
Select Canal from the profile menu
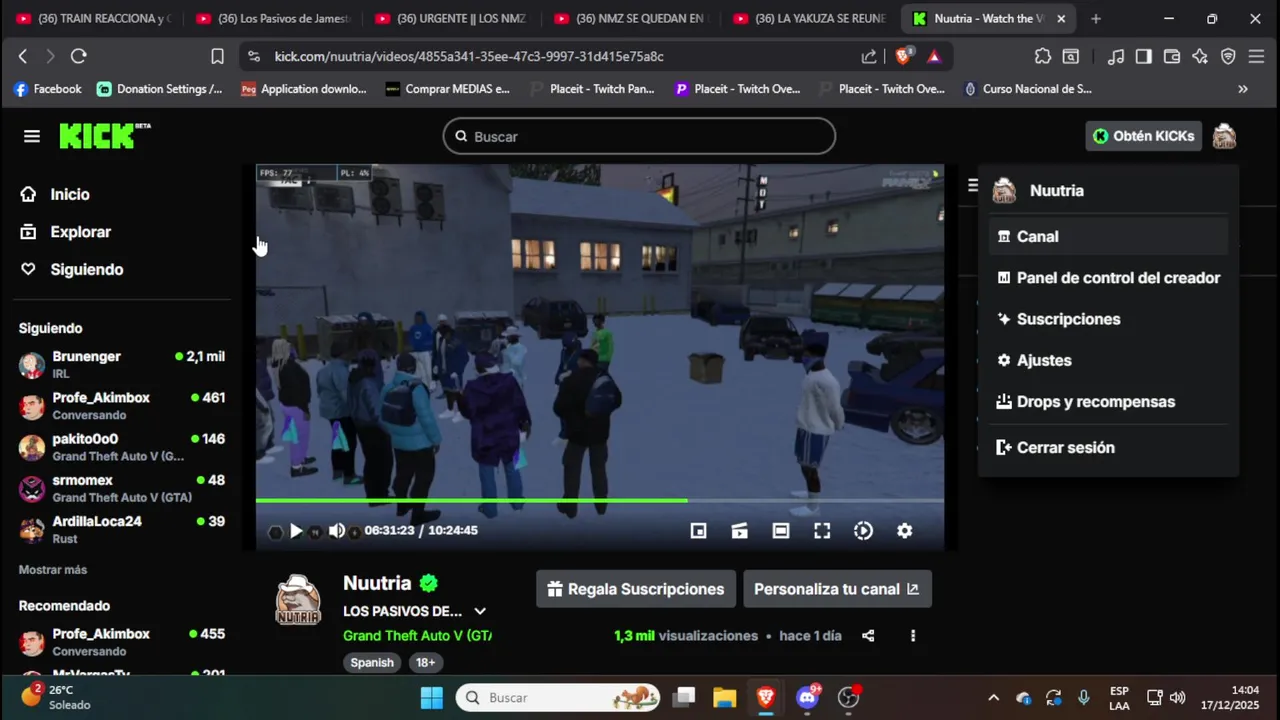pos(1108,236)
